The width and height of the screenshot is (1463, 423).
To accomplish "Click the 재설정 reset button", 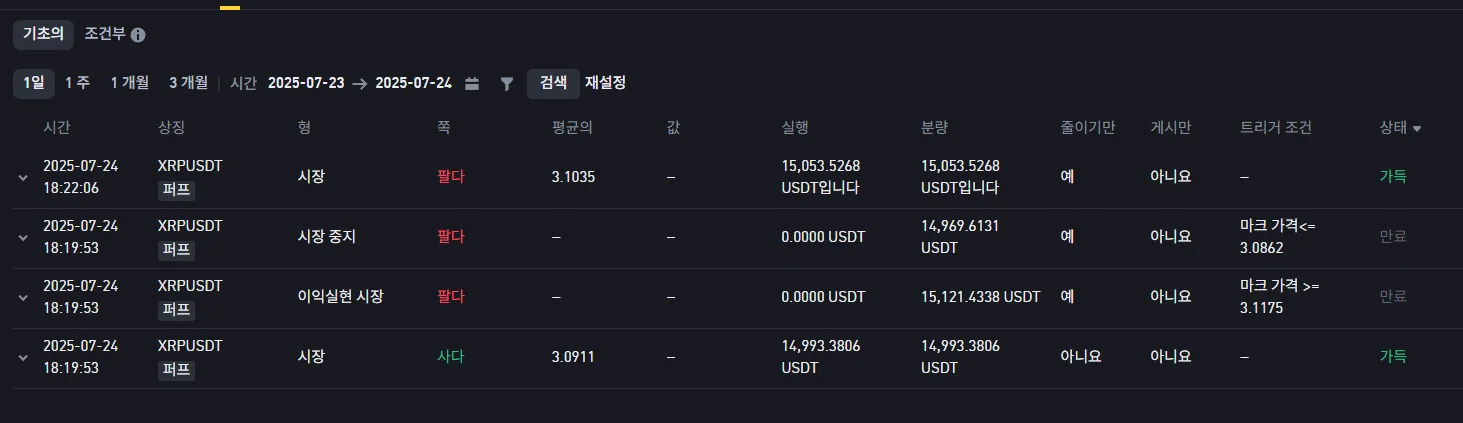I will (x=605, y=83).
